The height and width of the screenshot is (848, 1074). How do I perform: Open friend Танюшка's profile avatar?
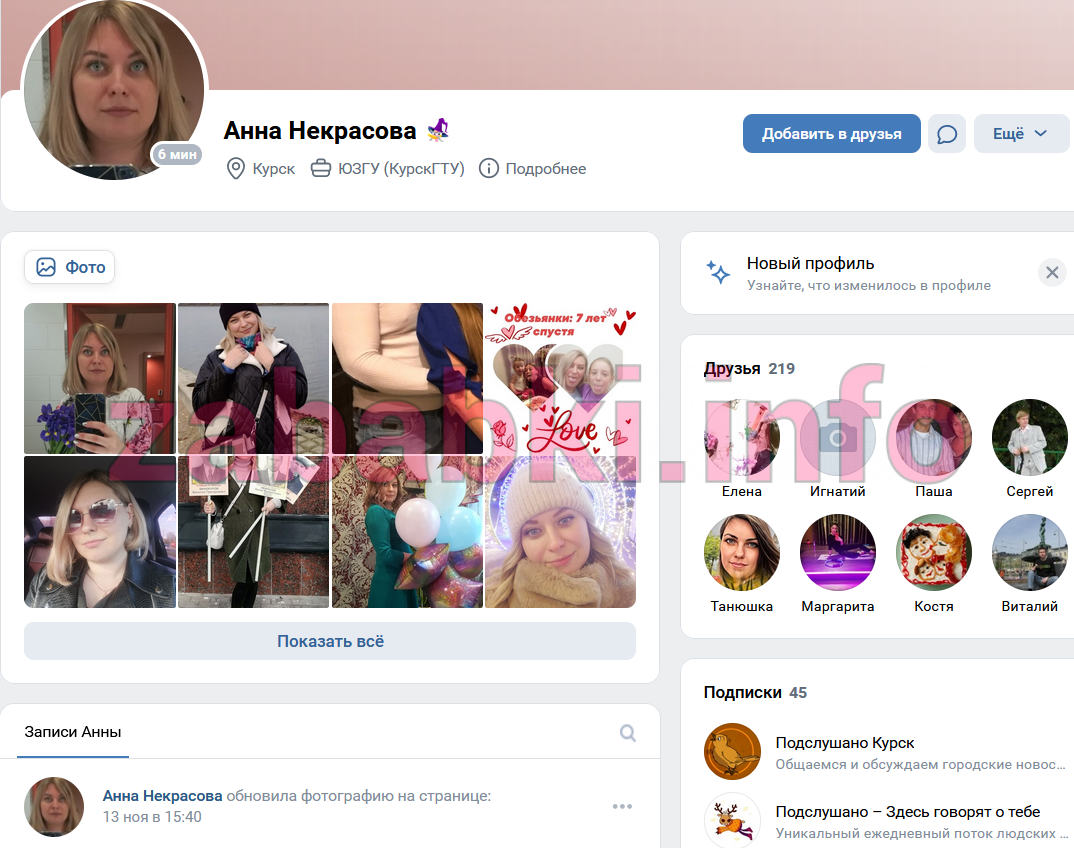[742, 552]
